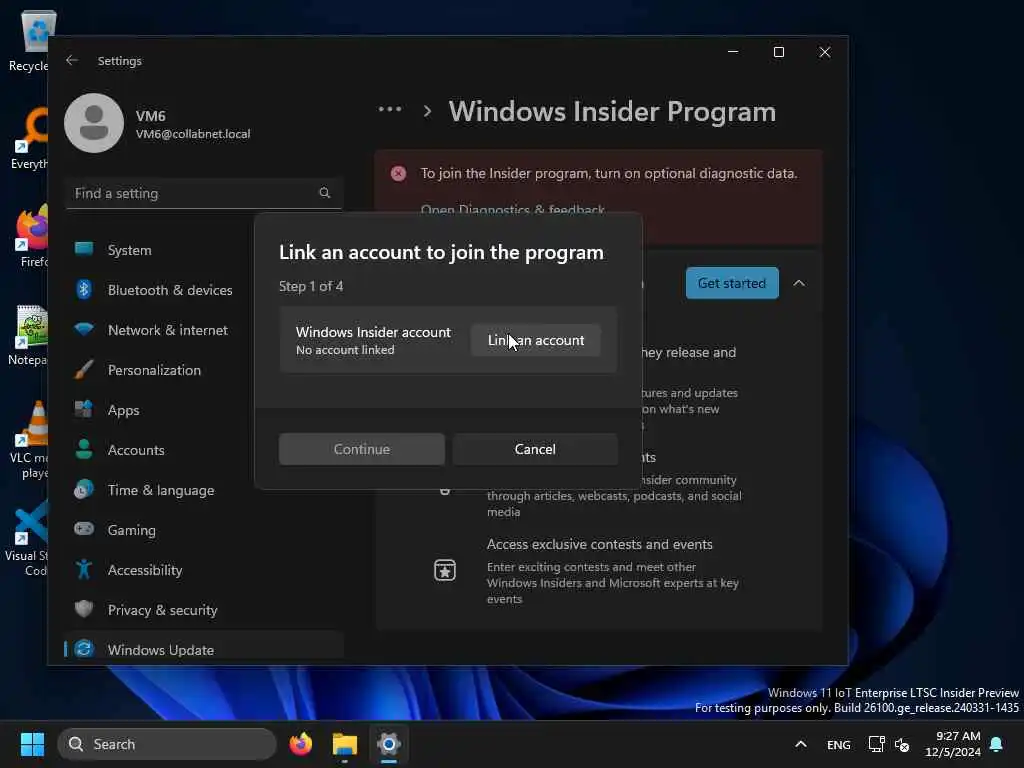
Task: Open Diagnostics & feedback link
Action: tap(513, 210)
